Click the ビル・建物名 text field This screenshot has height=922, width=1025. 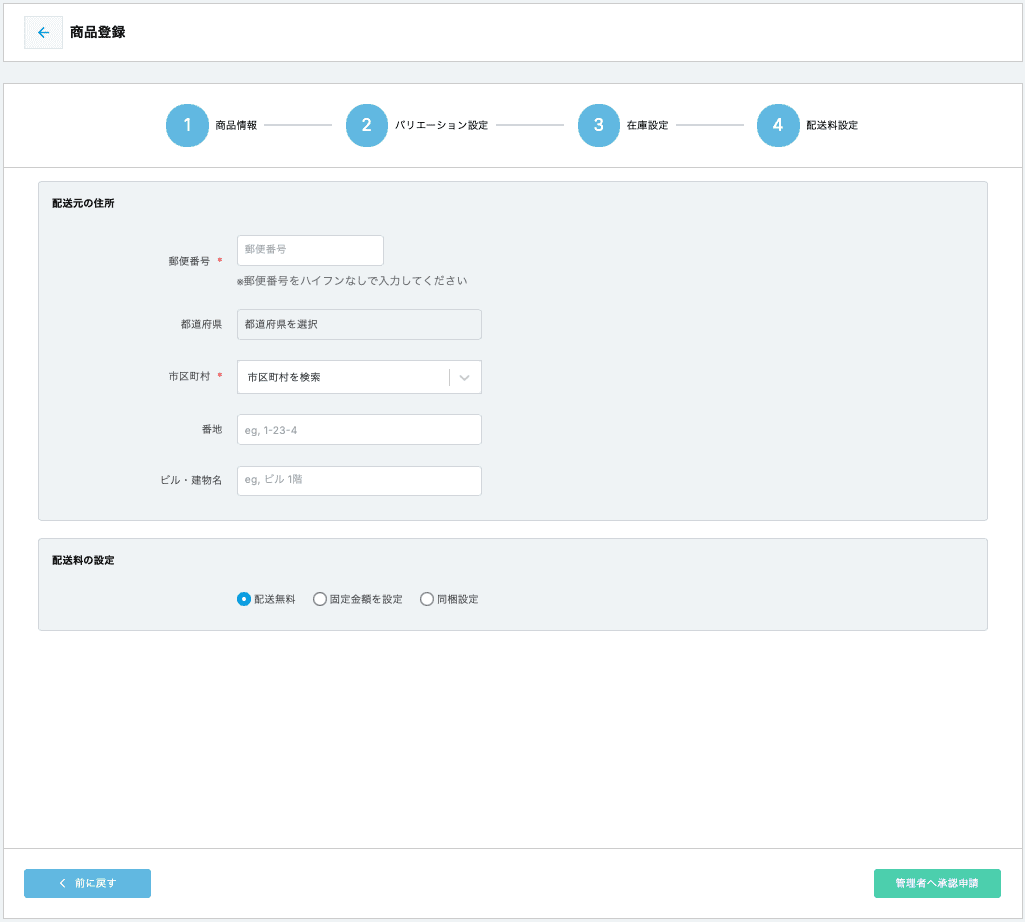(359, 481)
